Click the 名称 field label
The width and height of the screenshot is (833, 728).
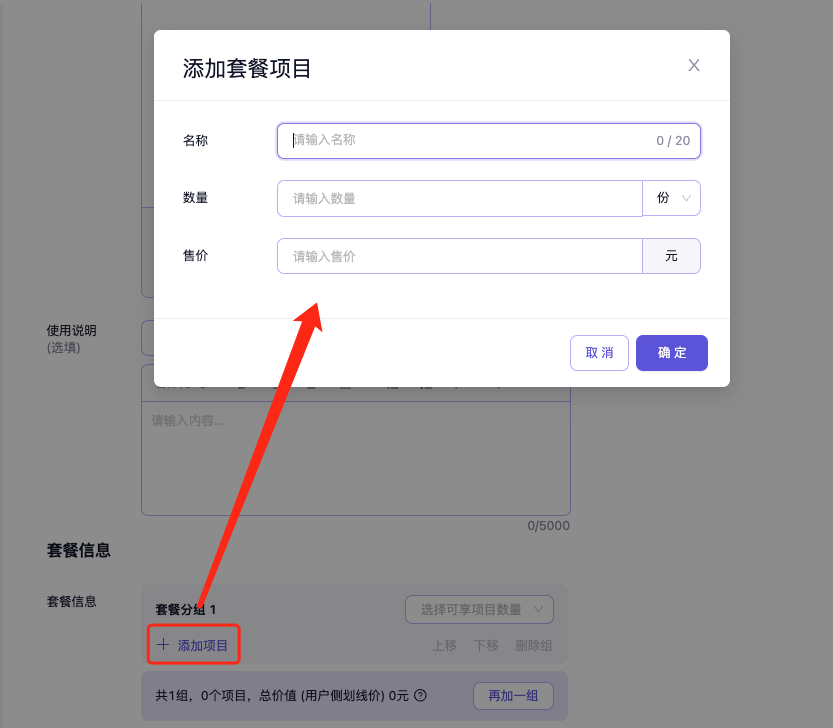195,141
